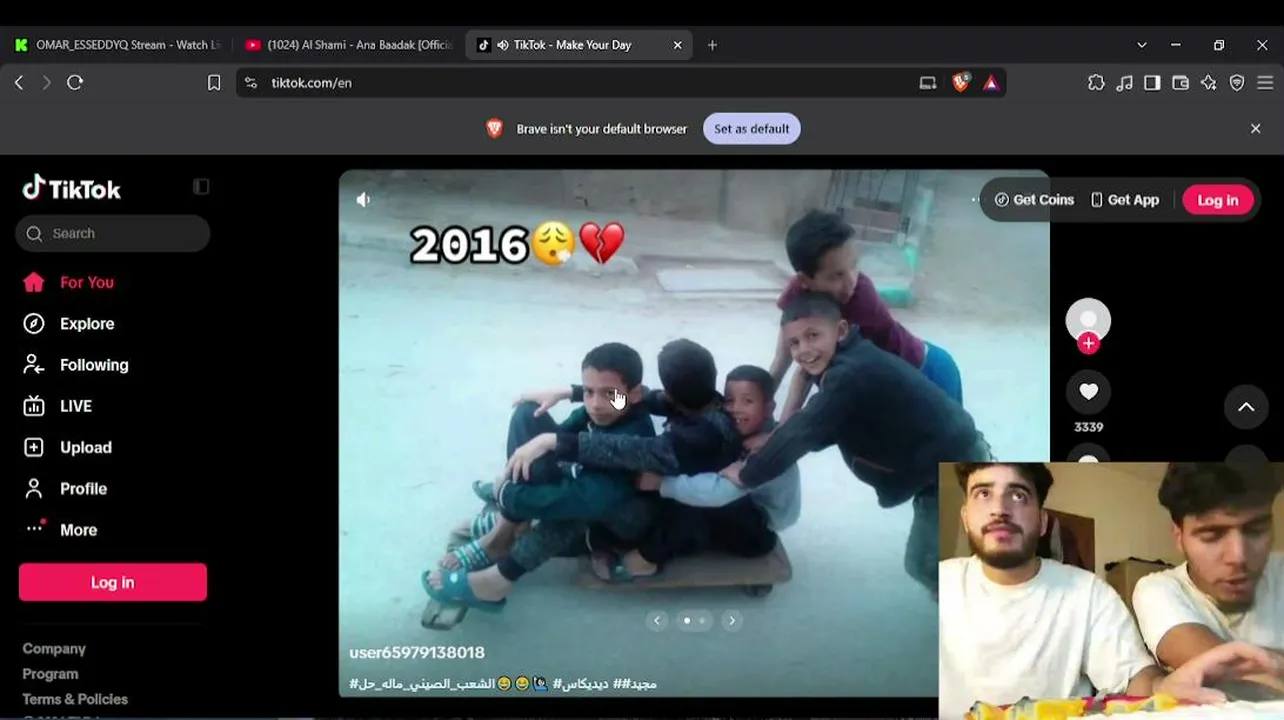Expand the Program footer section

pos(50,674)
